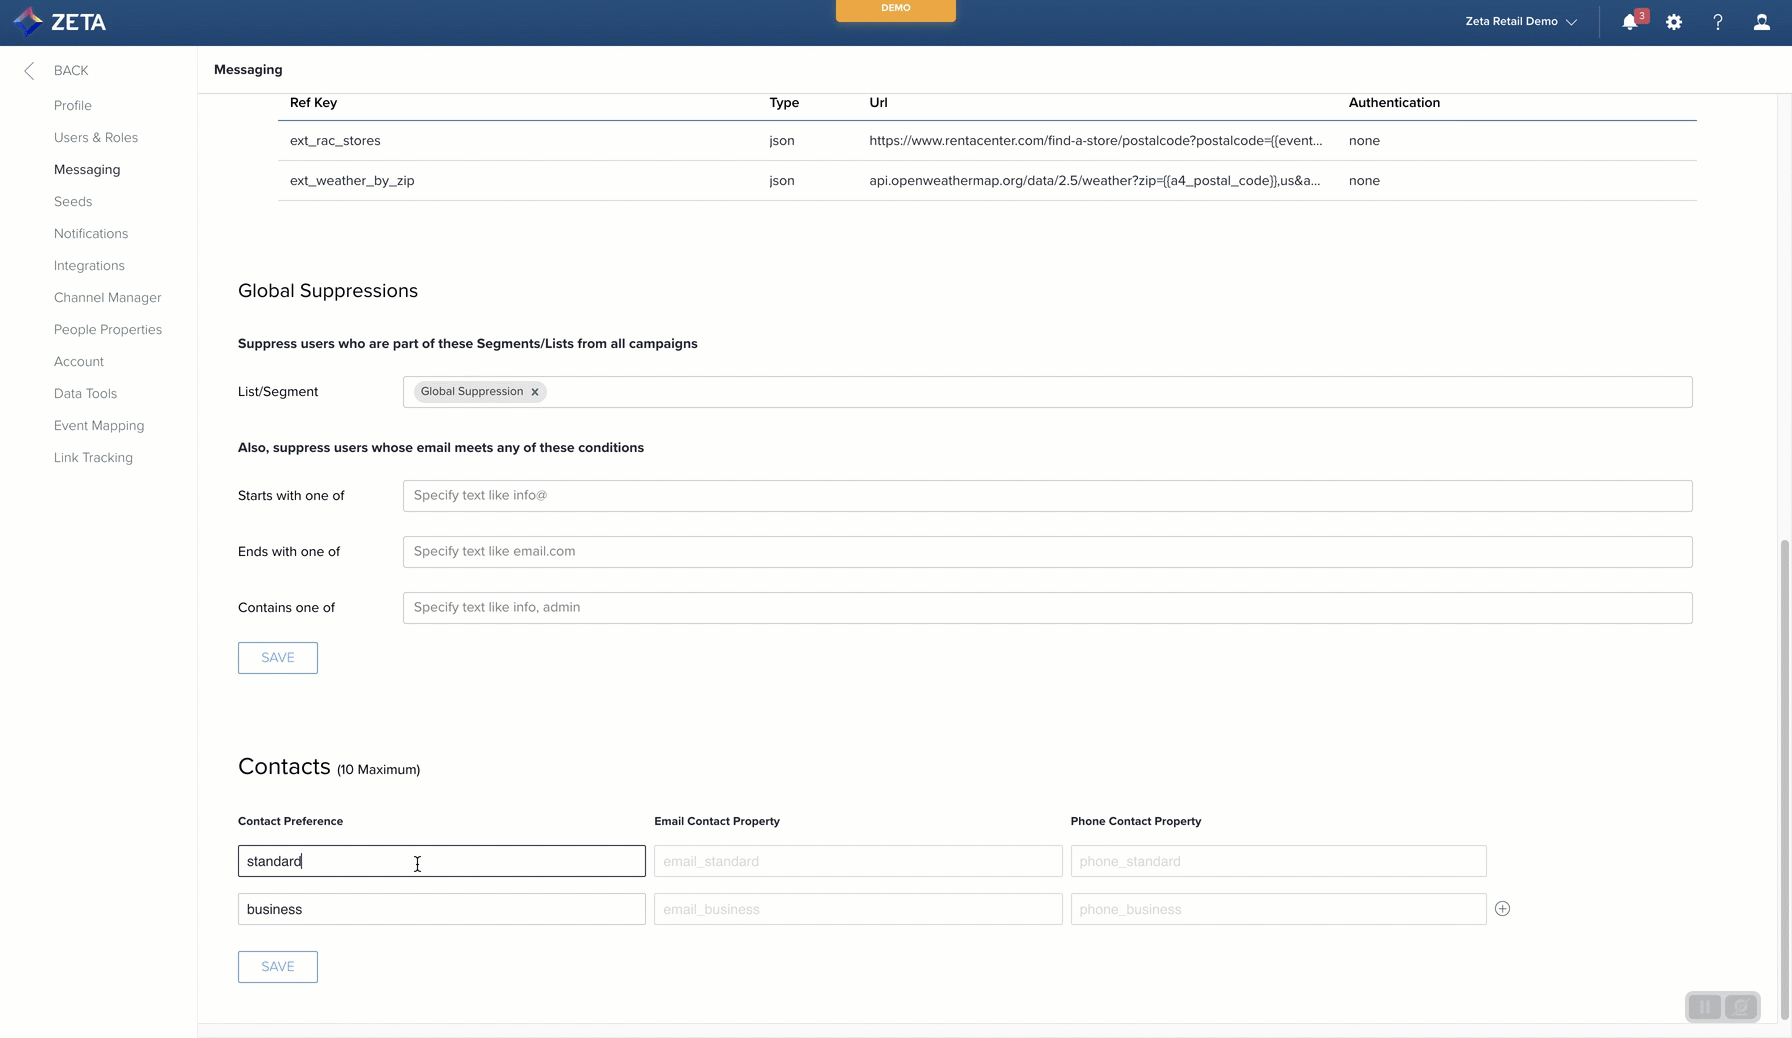Viewport: 1792px width, 1038px height.
Task: Click the back arrow icon
Action: 29,70
